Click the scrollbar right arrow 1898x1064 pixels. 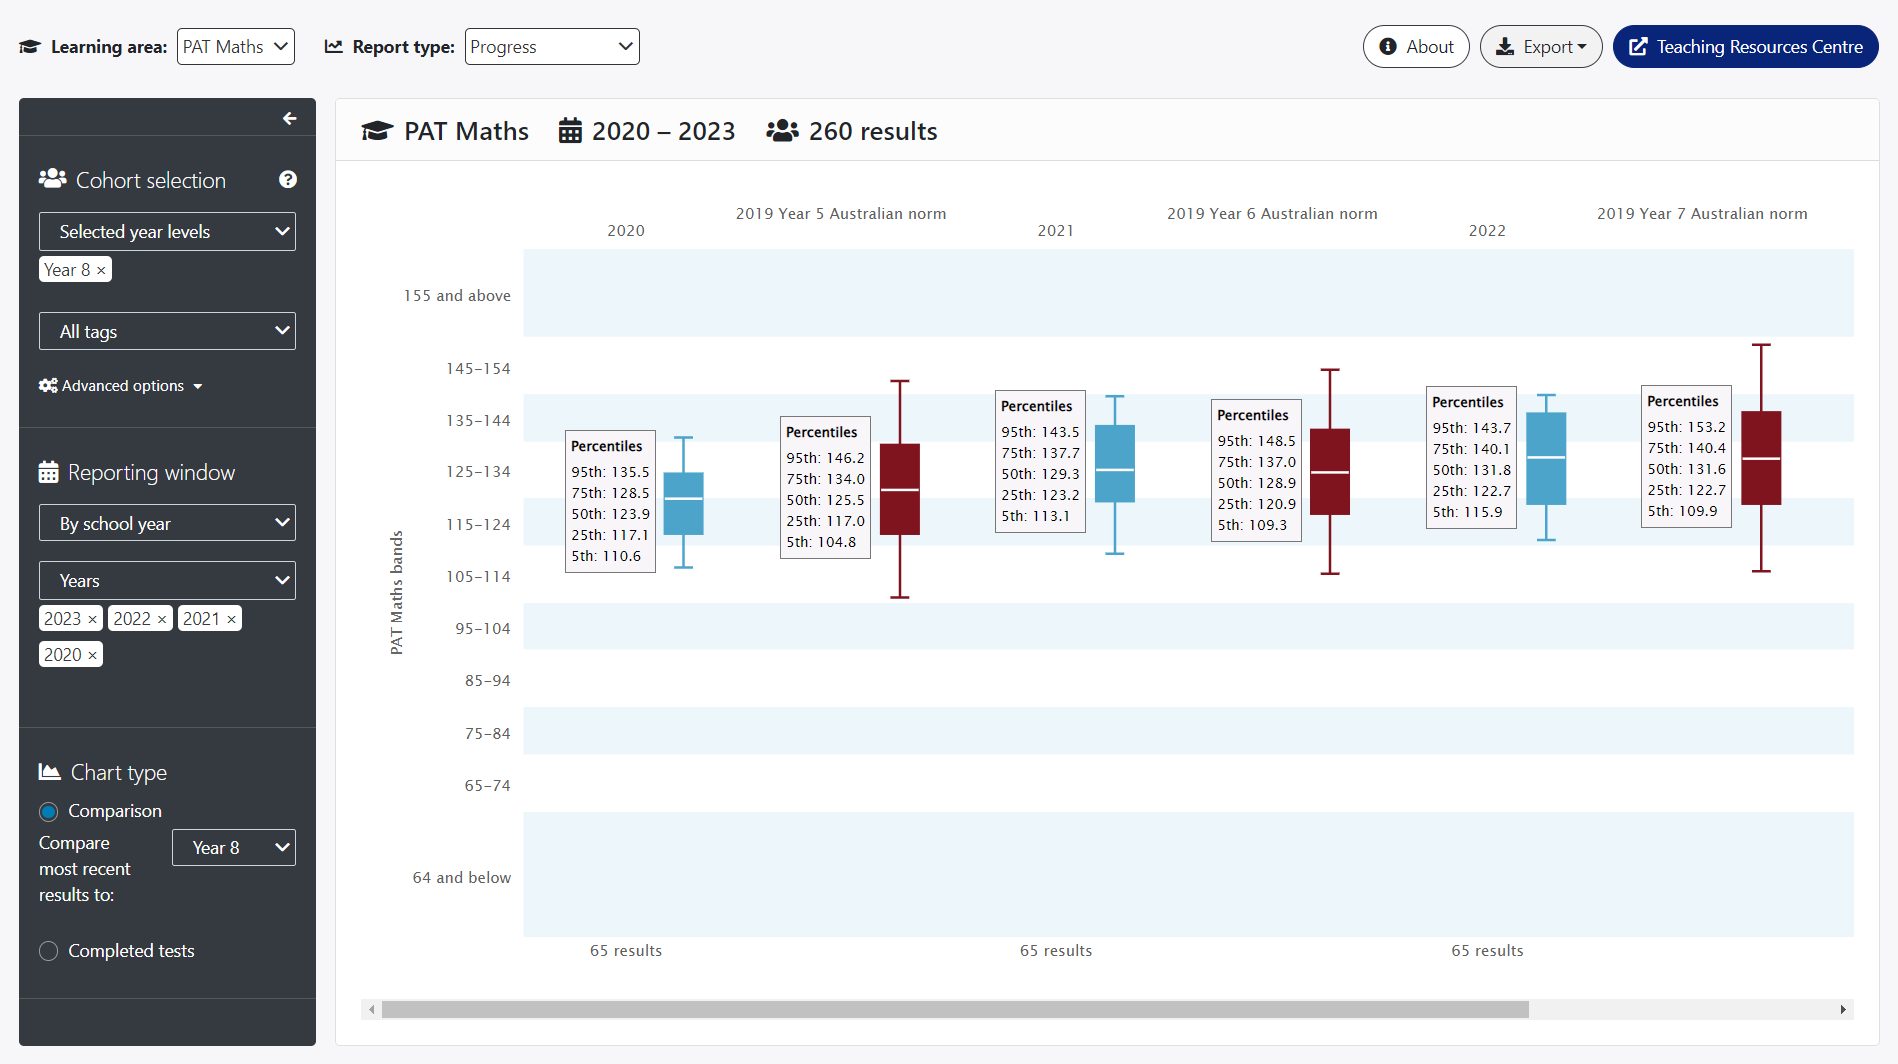(x=1842, y=1010)
